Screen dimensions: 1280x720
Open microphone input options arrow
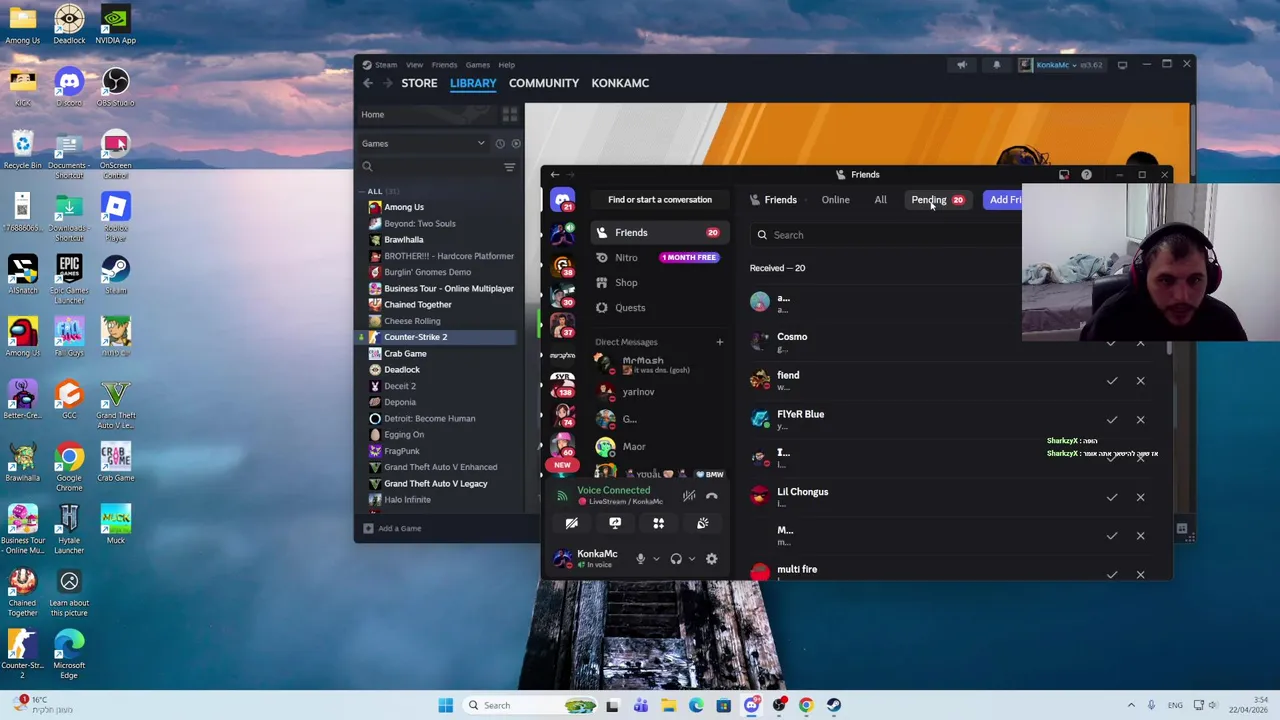point(656,559)
